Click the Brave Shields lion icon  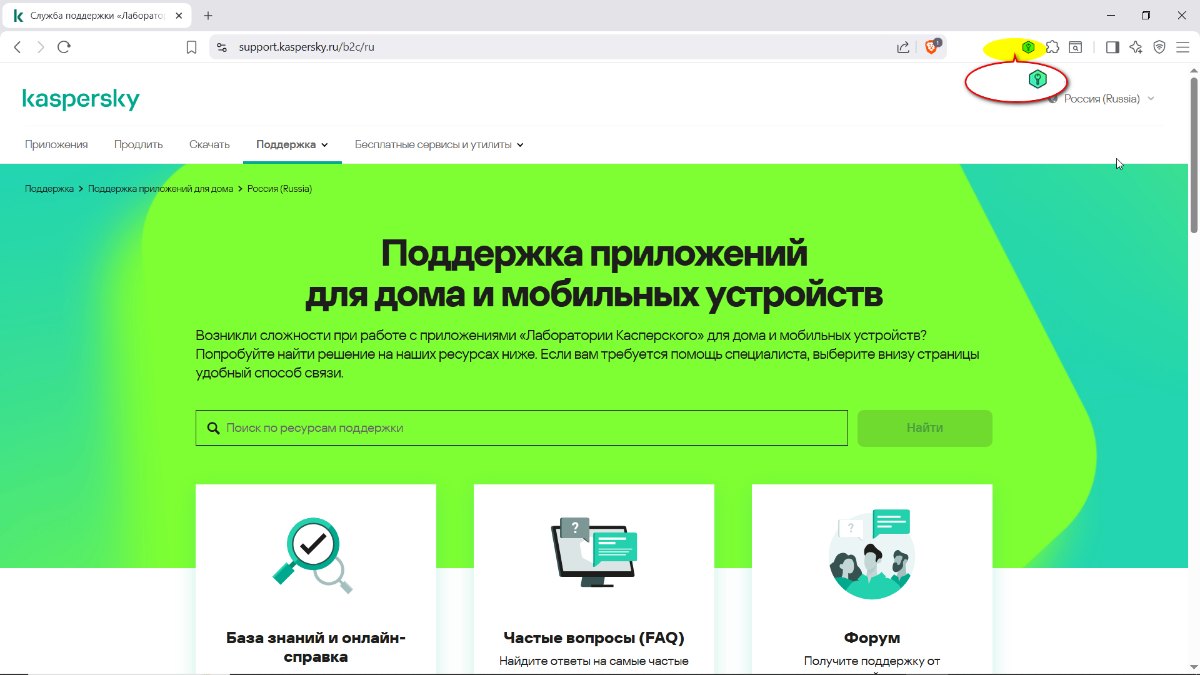pyautogui.click(x=932, y=46)
